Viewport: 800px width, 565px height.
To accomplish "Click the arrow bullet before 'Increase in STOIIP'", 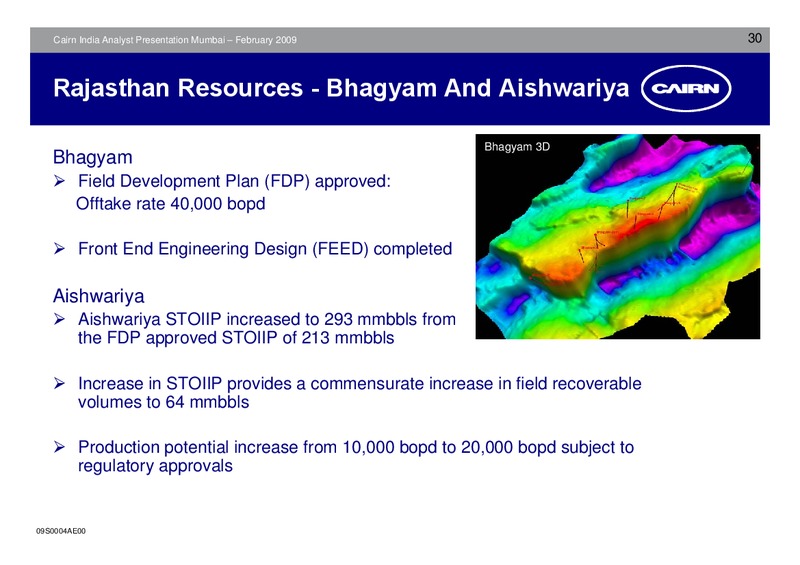I will pos(59,383).
